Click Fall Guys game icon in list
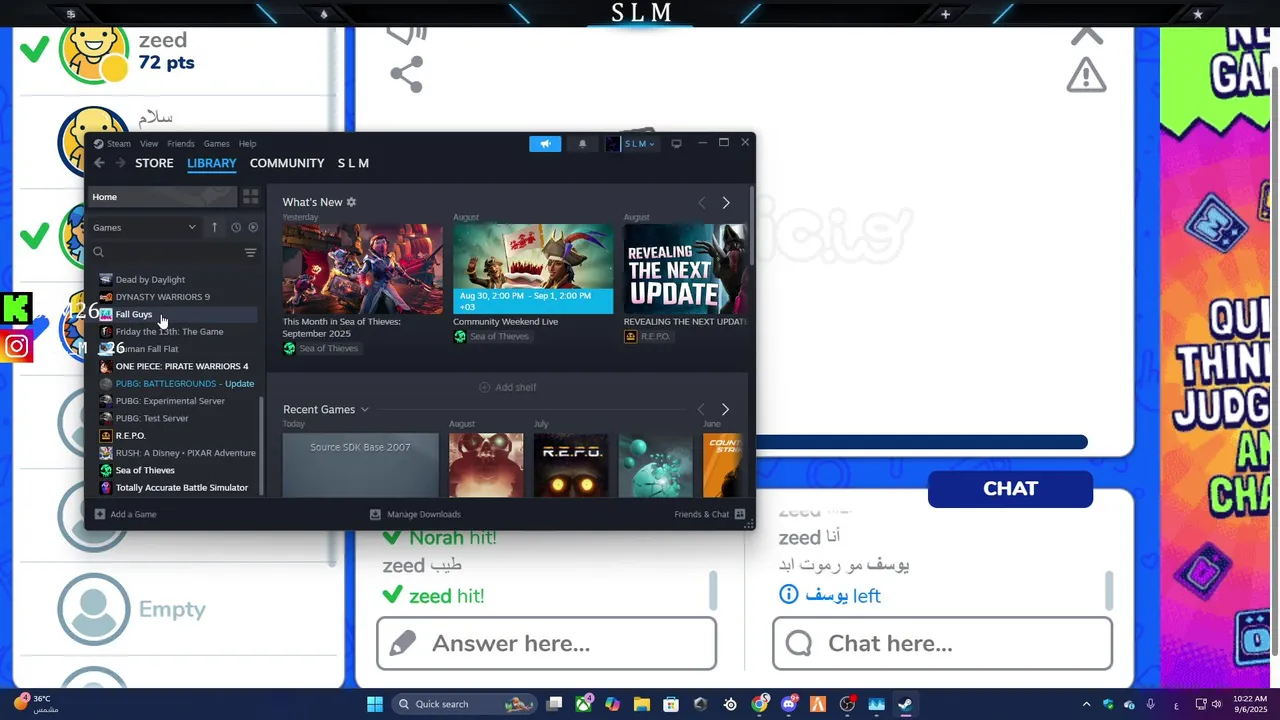This screenshot has height=720, width=1280. click(x=106, y=314)
